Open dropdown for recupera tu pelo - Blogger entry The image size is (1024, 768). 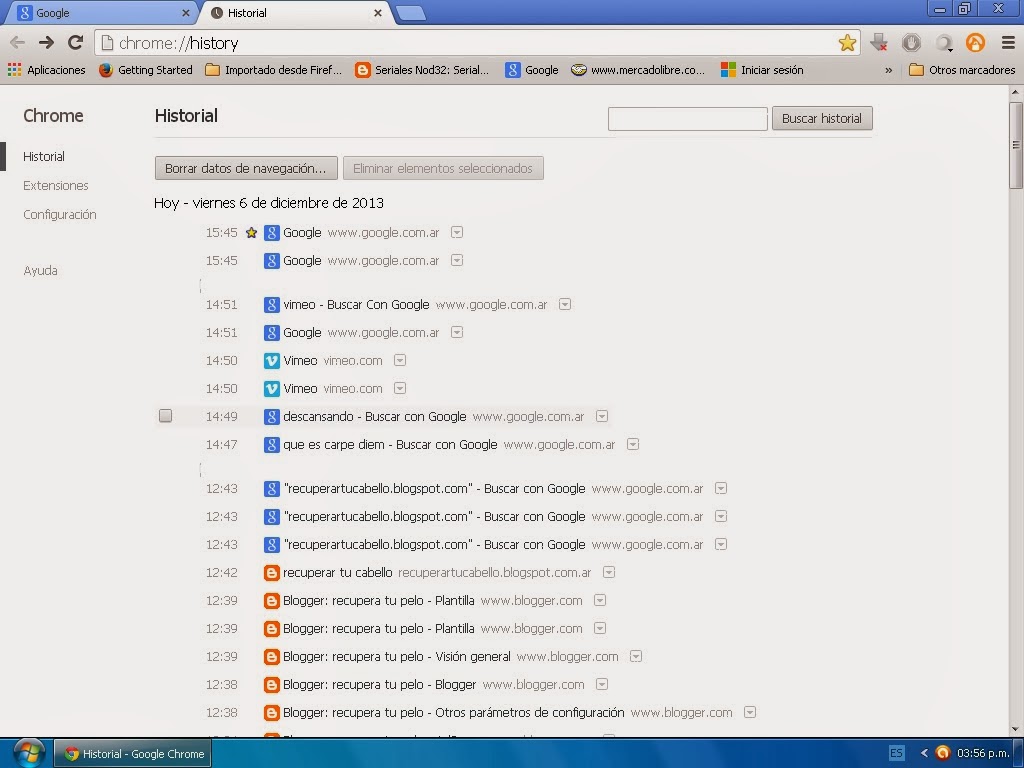click(602, 684)
